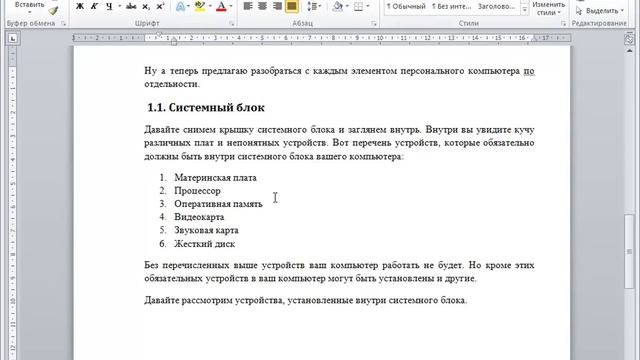The image size is (640, 360).
Task: Open the Абзац dialog launcher
Action: point(374,24)
